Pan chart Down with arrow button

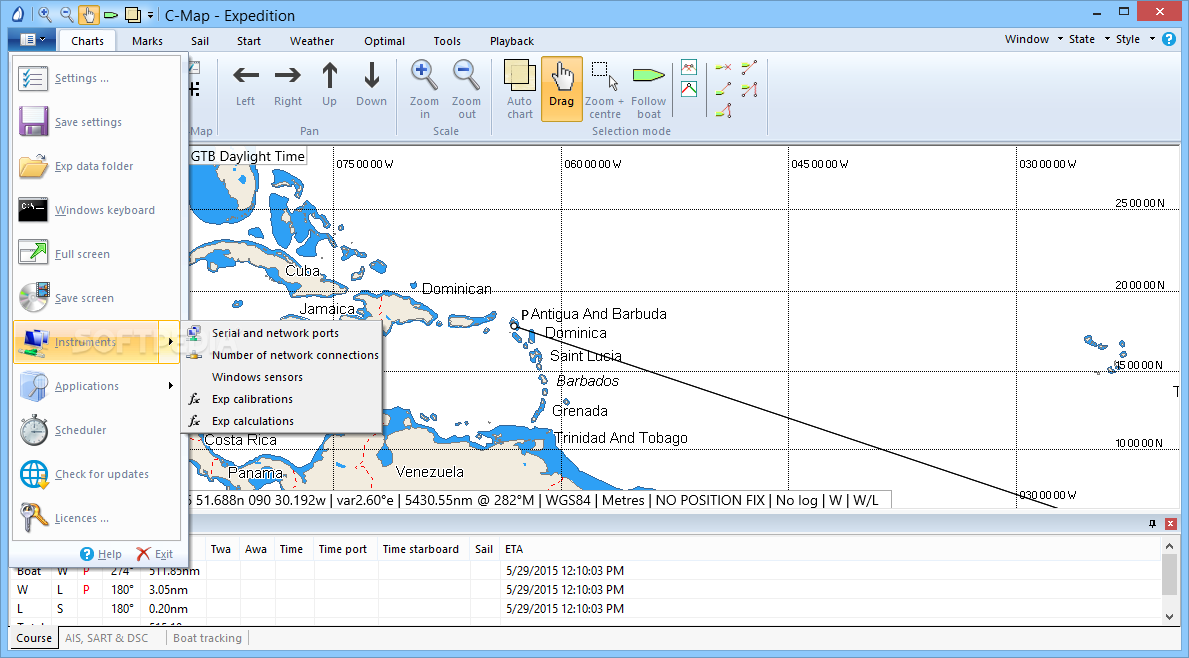[x=372, y=85]
